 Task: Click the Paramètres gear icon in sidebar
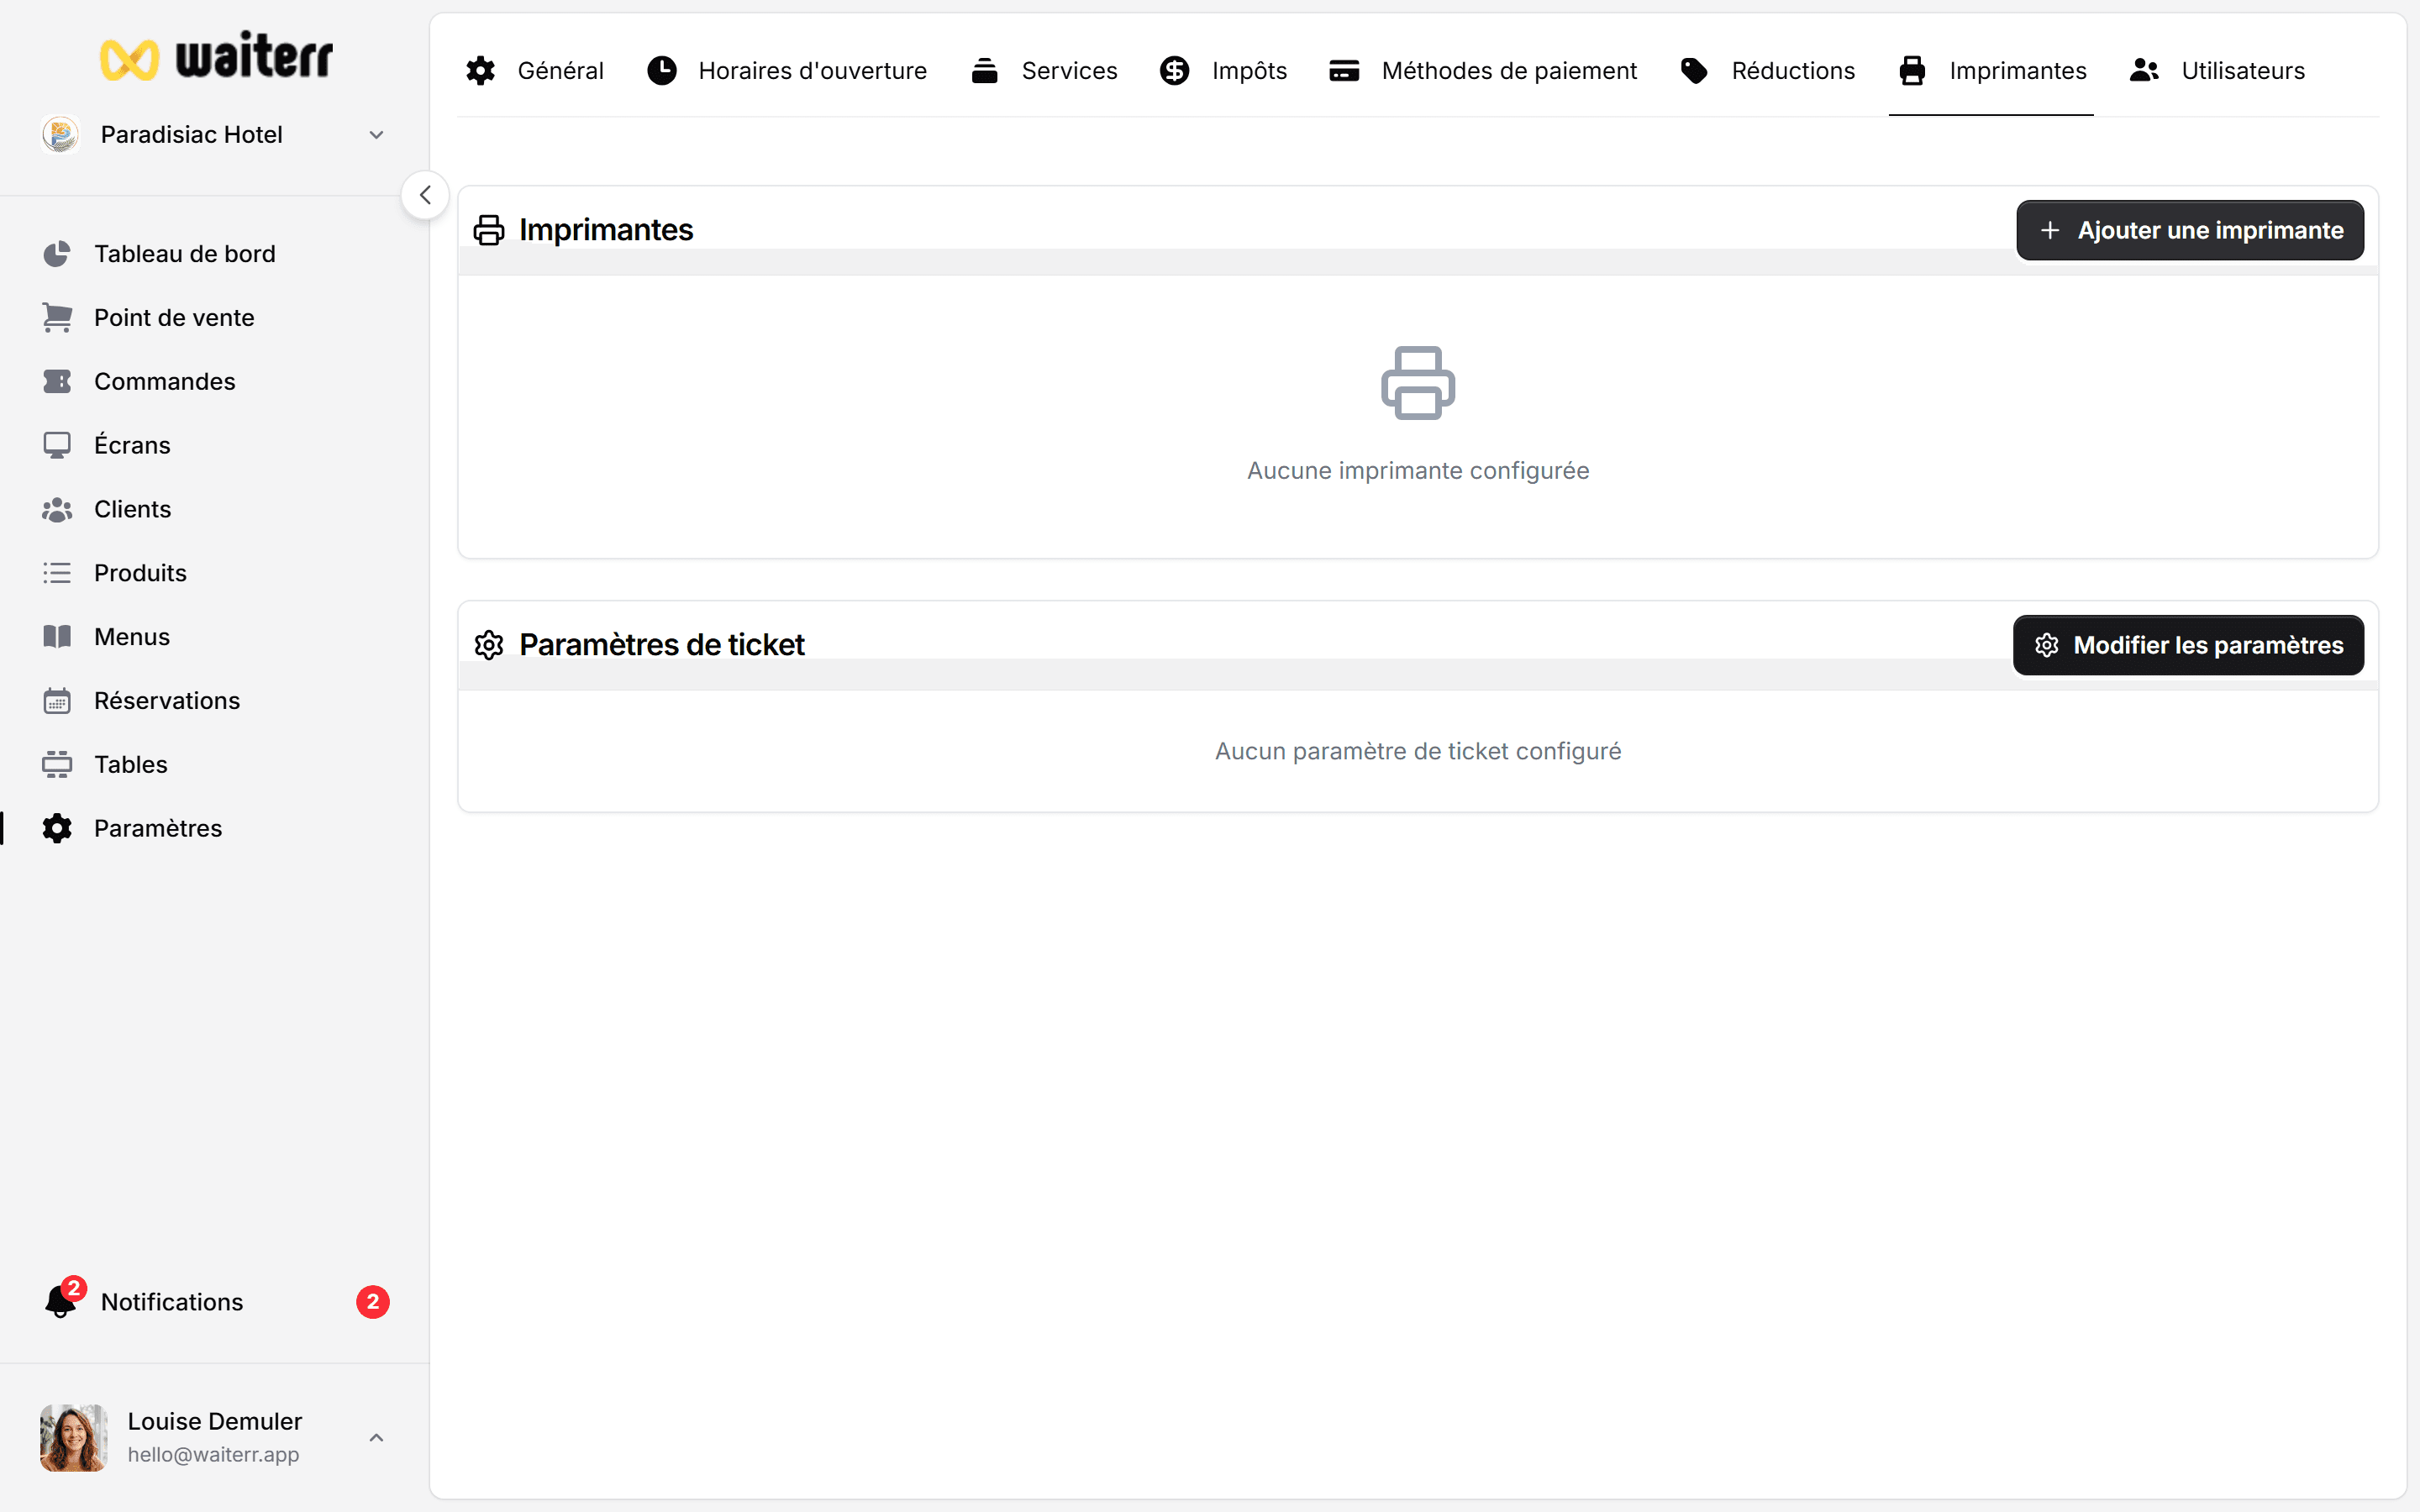(x=57, y=828)
